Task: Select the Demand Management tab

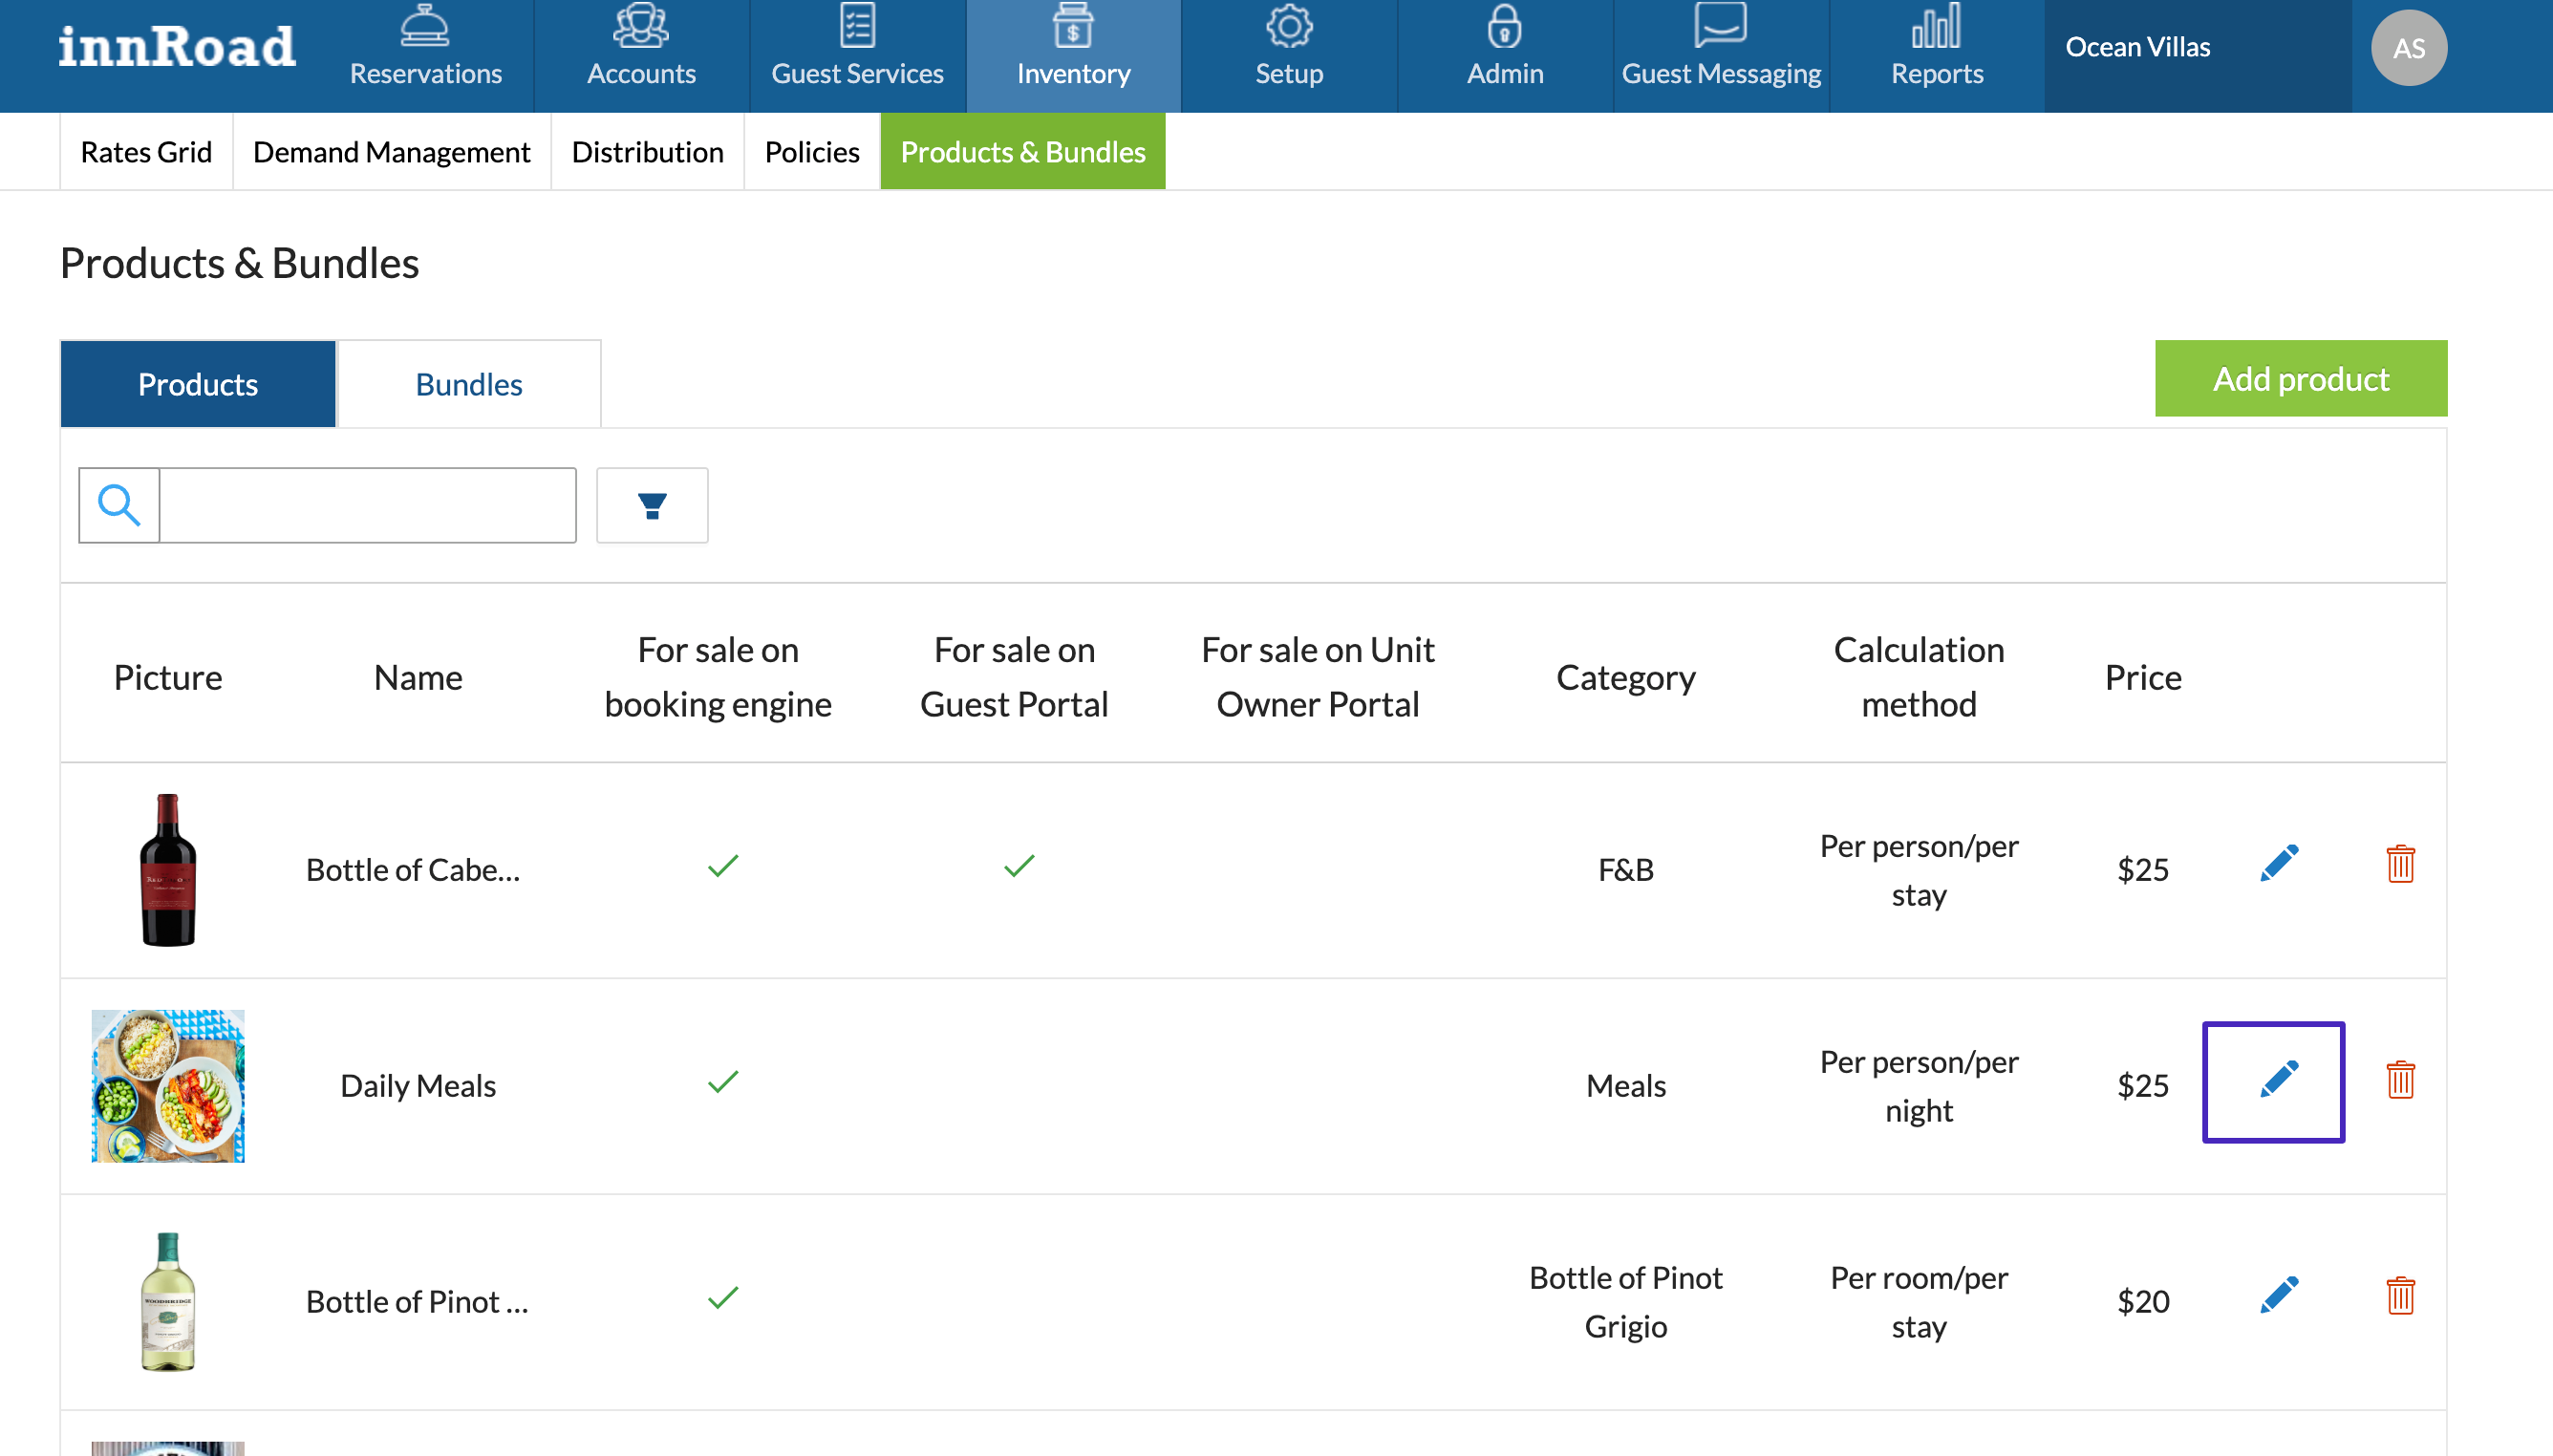Action: (x=391, y=152)
